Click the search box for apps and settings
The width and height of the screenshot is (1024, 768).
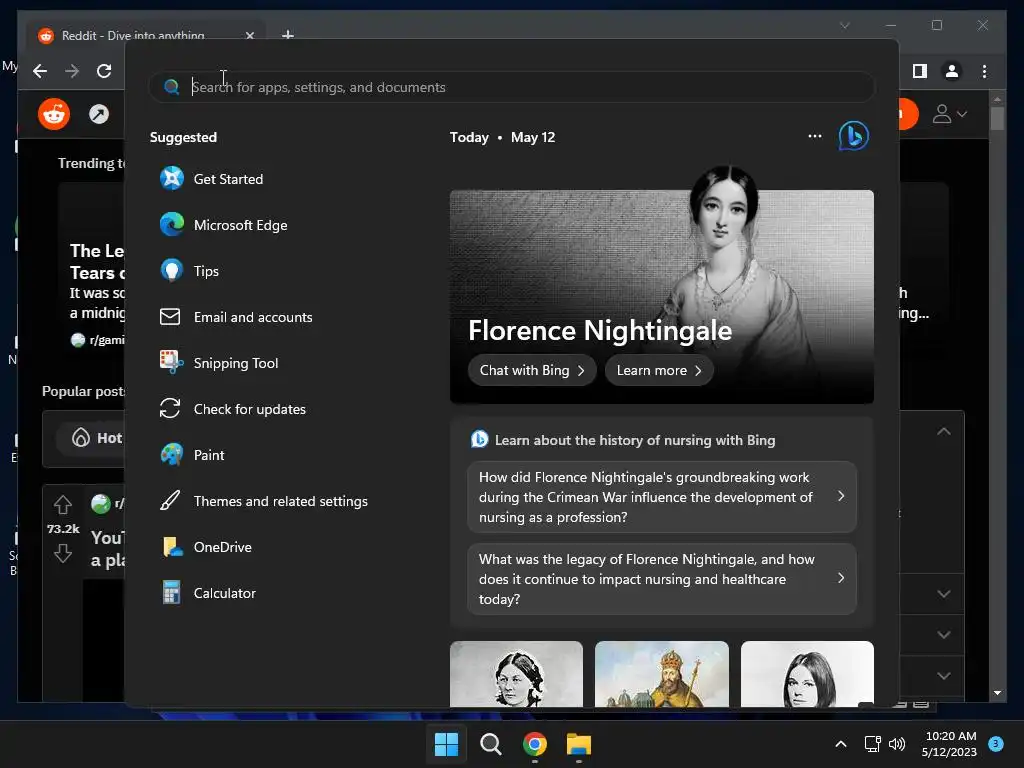pos(511,87)
